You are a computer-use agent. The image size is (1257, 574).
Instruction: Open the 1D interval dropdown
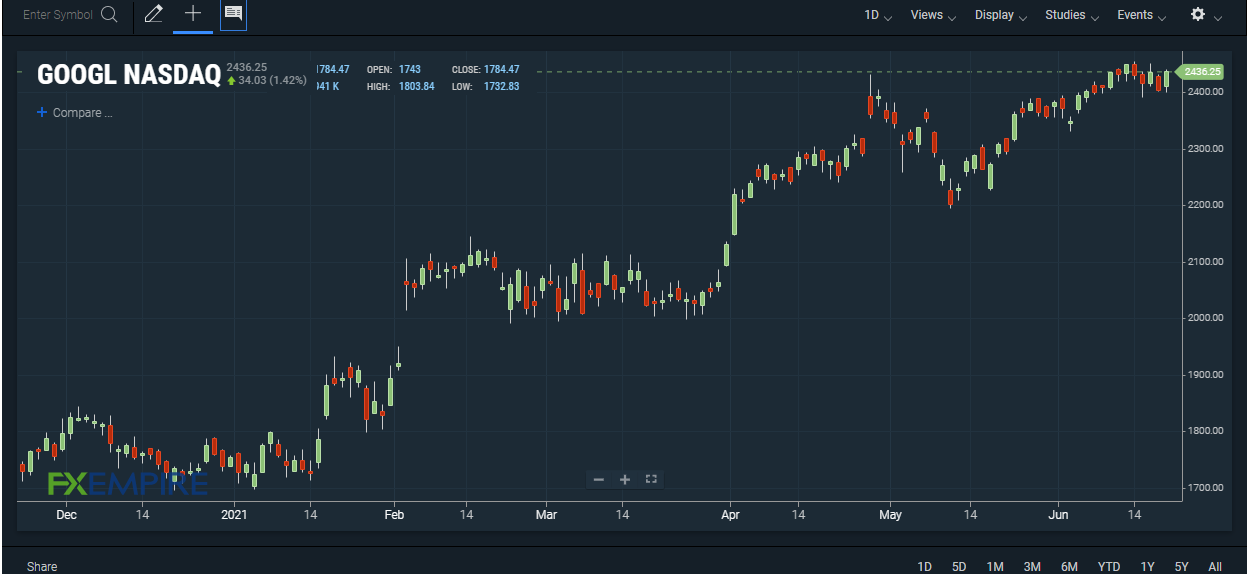878,15
